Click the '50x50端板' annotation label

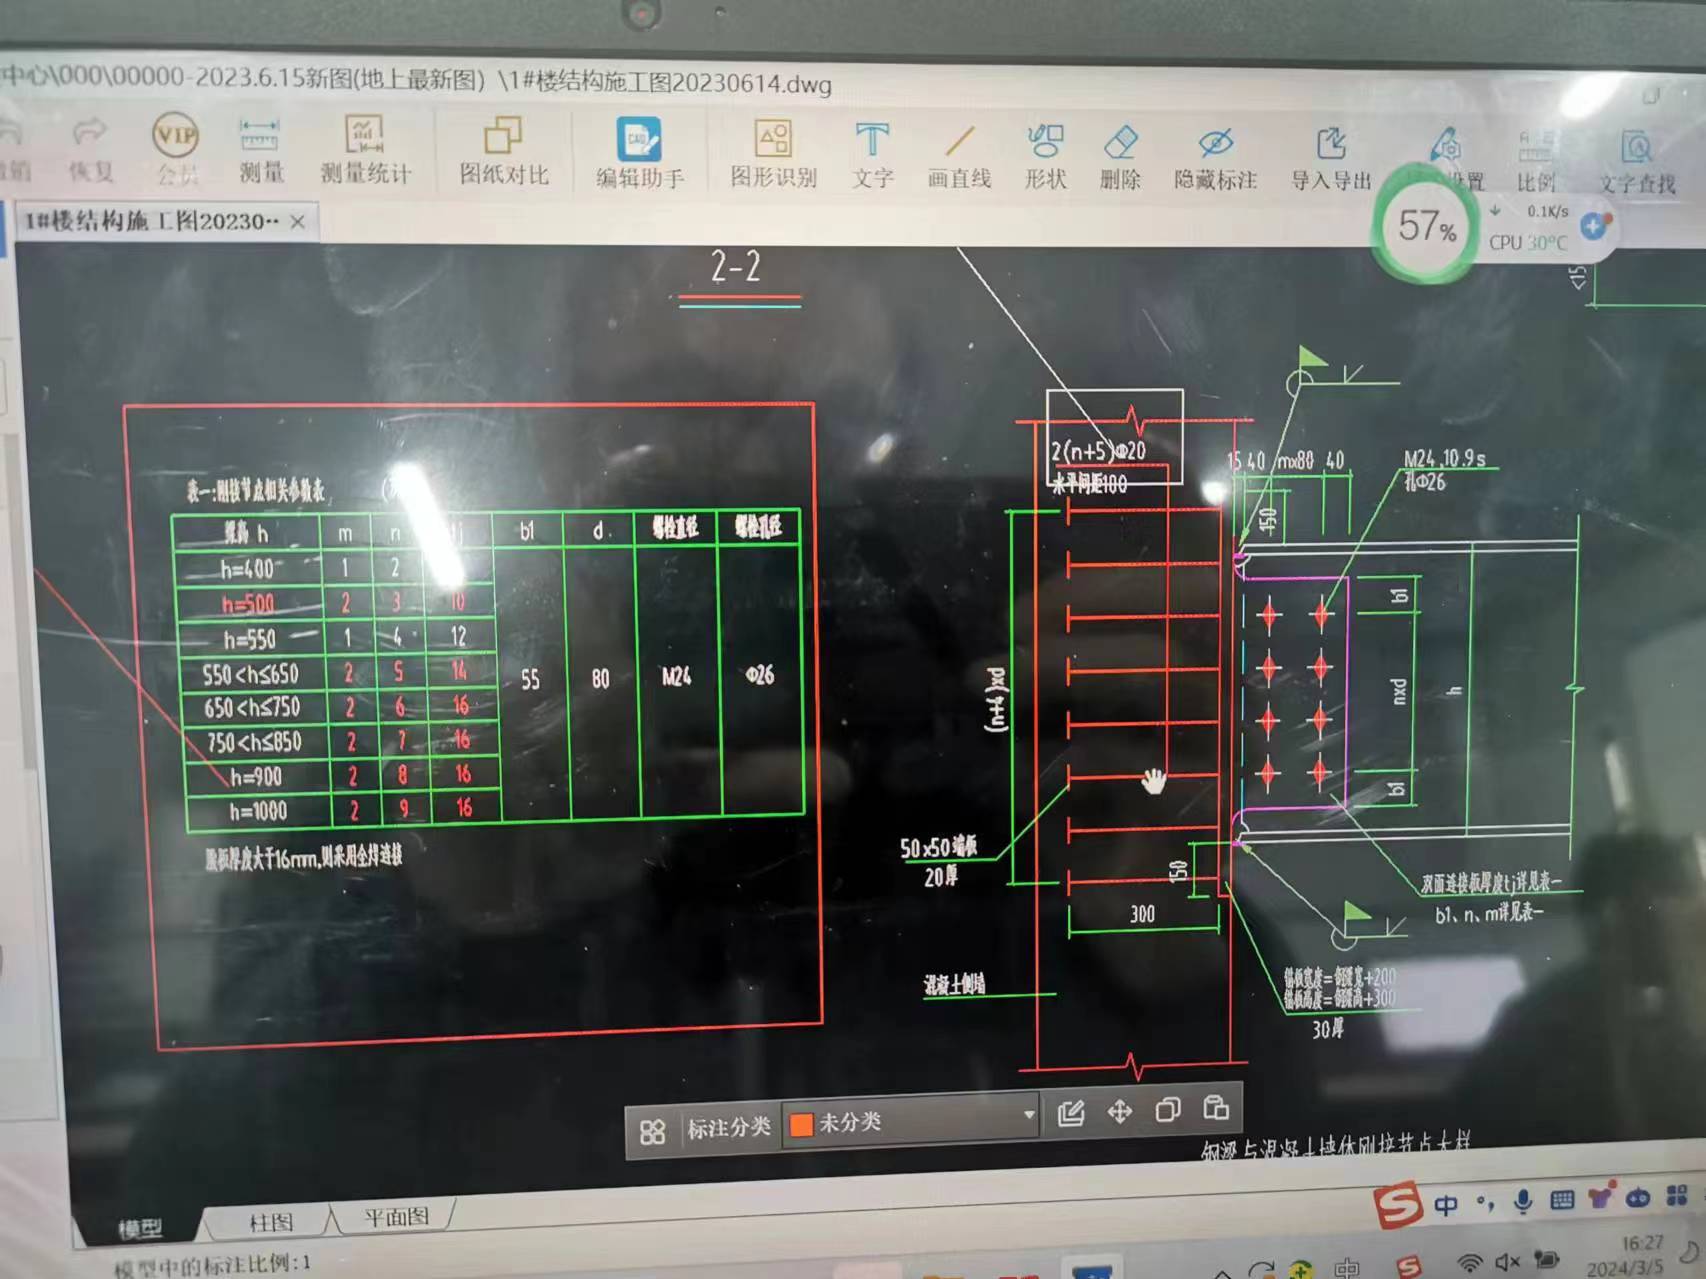938,849
